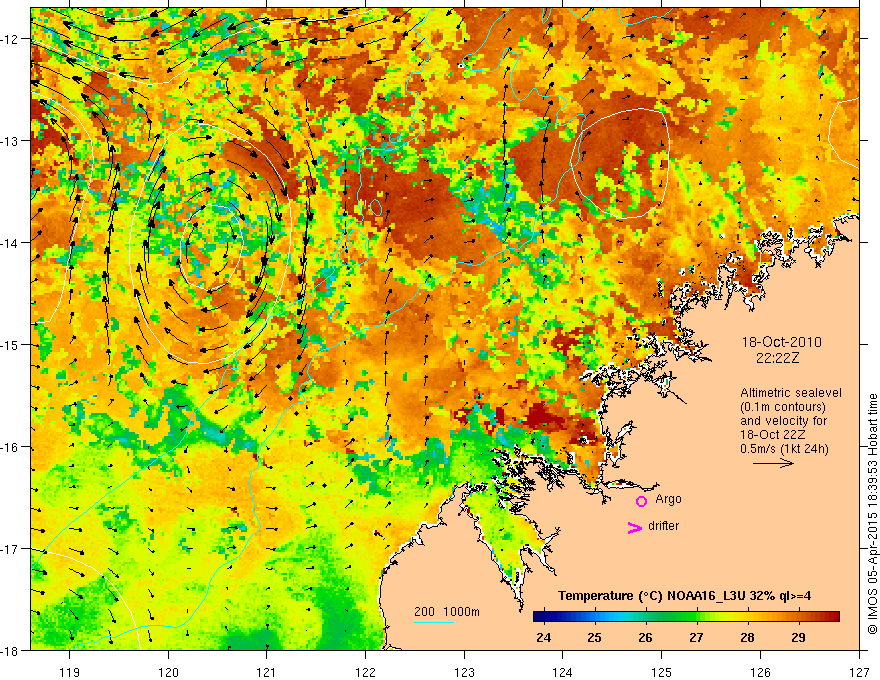
Task: Click the latitude axis label -13
Action: tap(10, 141)
